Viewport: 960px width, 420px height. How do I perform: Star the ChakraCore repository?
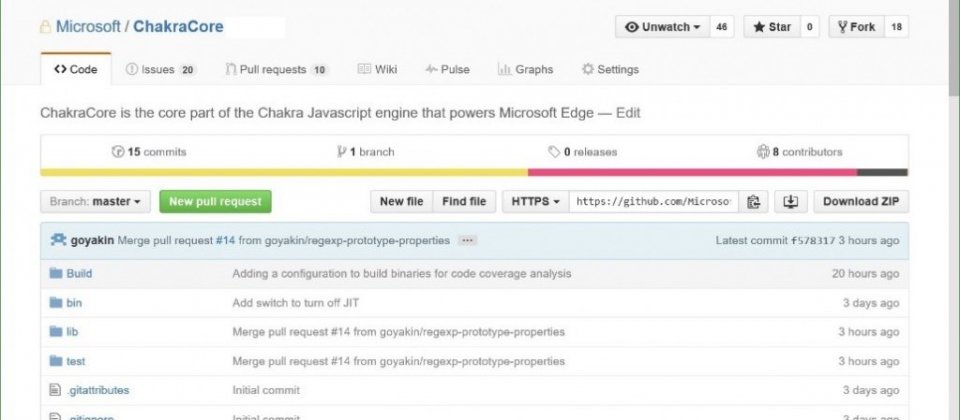pos(771,27)
